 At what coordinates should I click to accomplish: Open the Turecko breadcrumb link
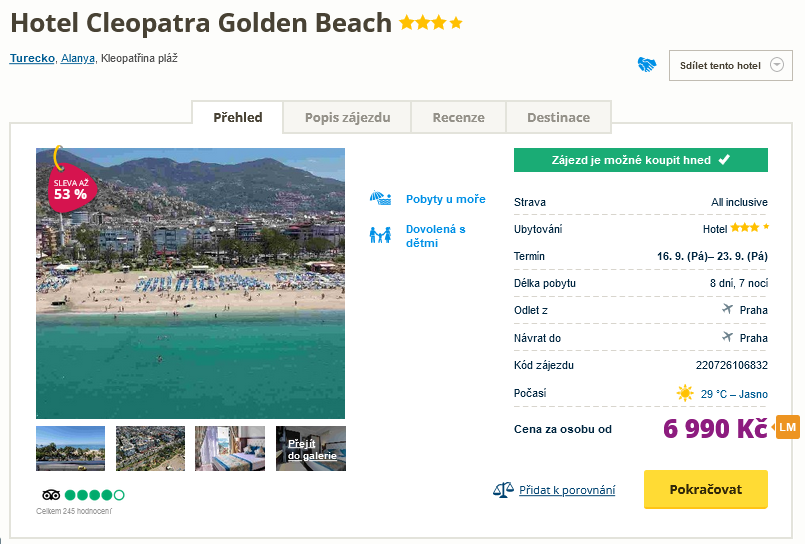32,58
